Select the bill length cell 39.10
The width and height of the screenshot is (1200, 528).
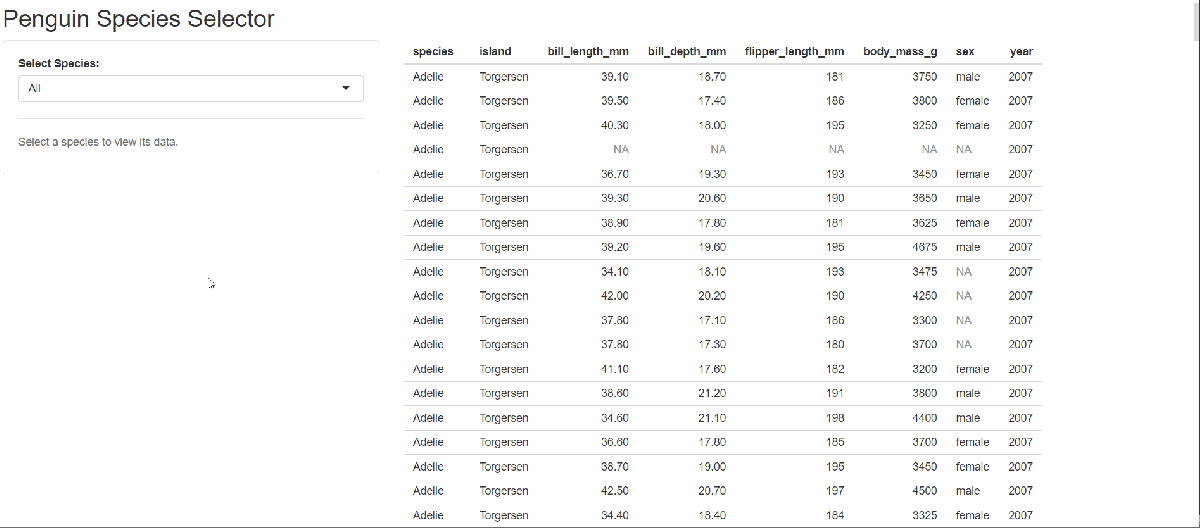tap(615, 77)
